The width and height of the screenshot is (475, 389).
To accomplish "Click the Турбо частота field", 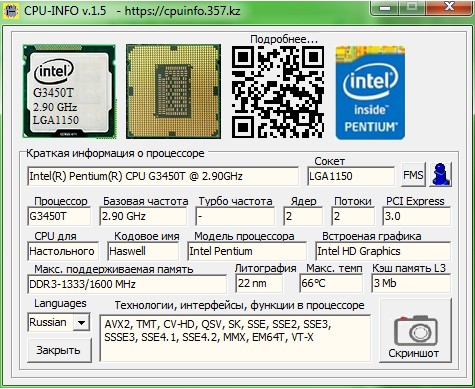I will point(235,216).
